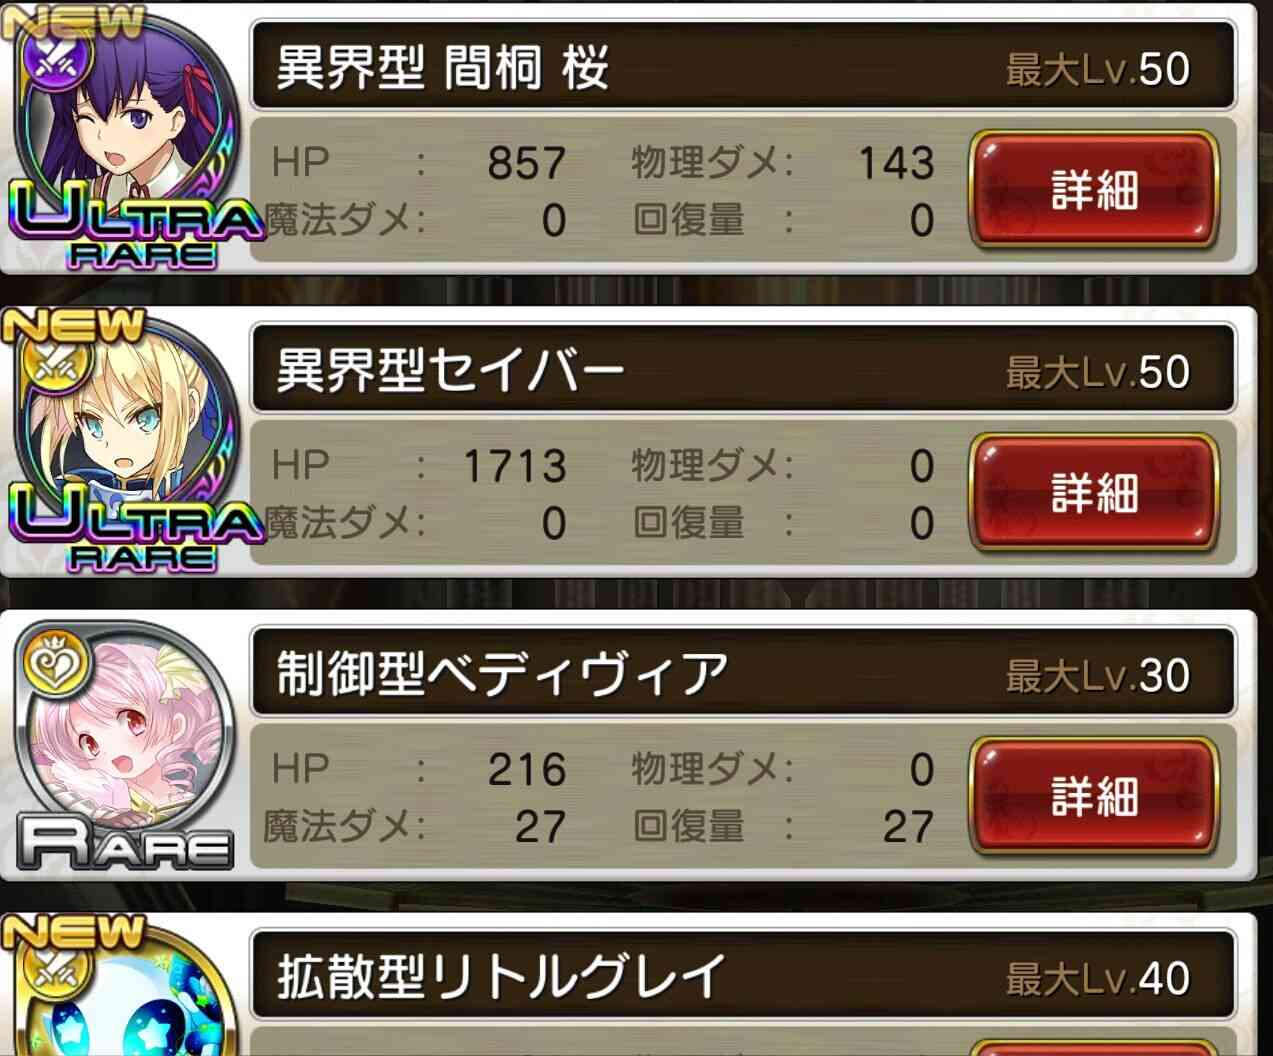Tap the HP 1713 stats panel
Screen dimensions: 1273x1056
(x=606, y=494)
